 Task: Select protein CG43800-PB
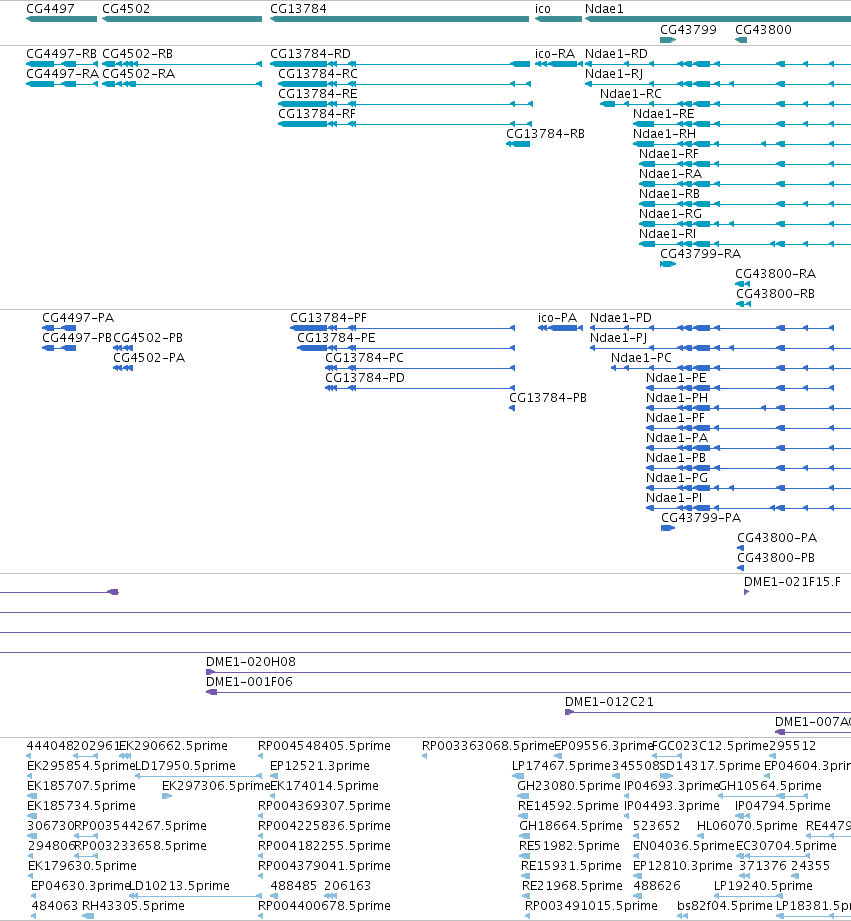[776, 557]
